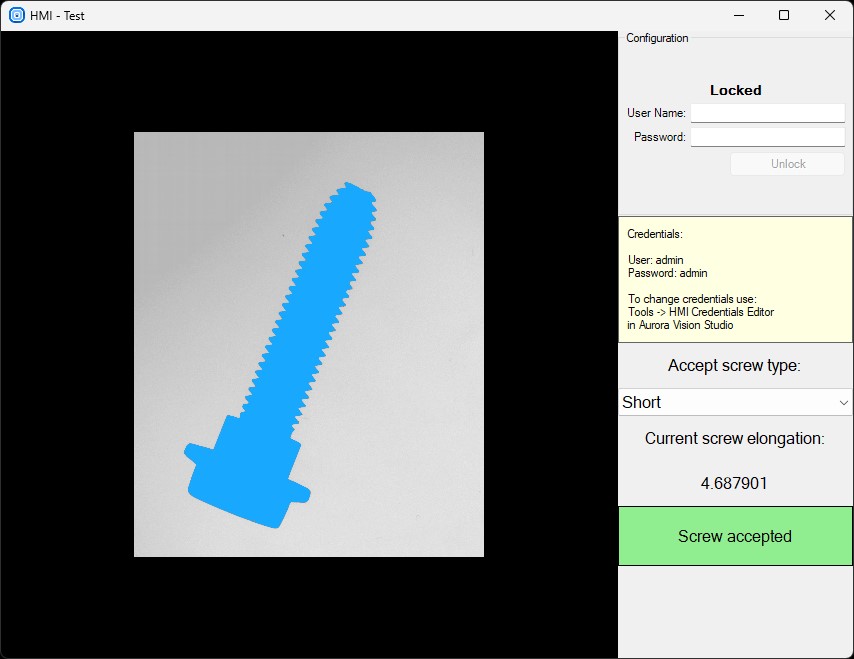
Task: Minimize the HMI - Test window
Action: click(x=738, y=15)
